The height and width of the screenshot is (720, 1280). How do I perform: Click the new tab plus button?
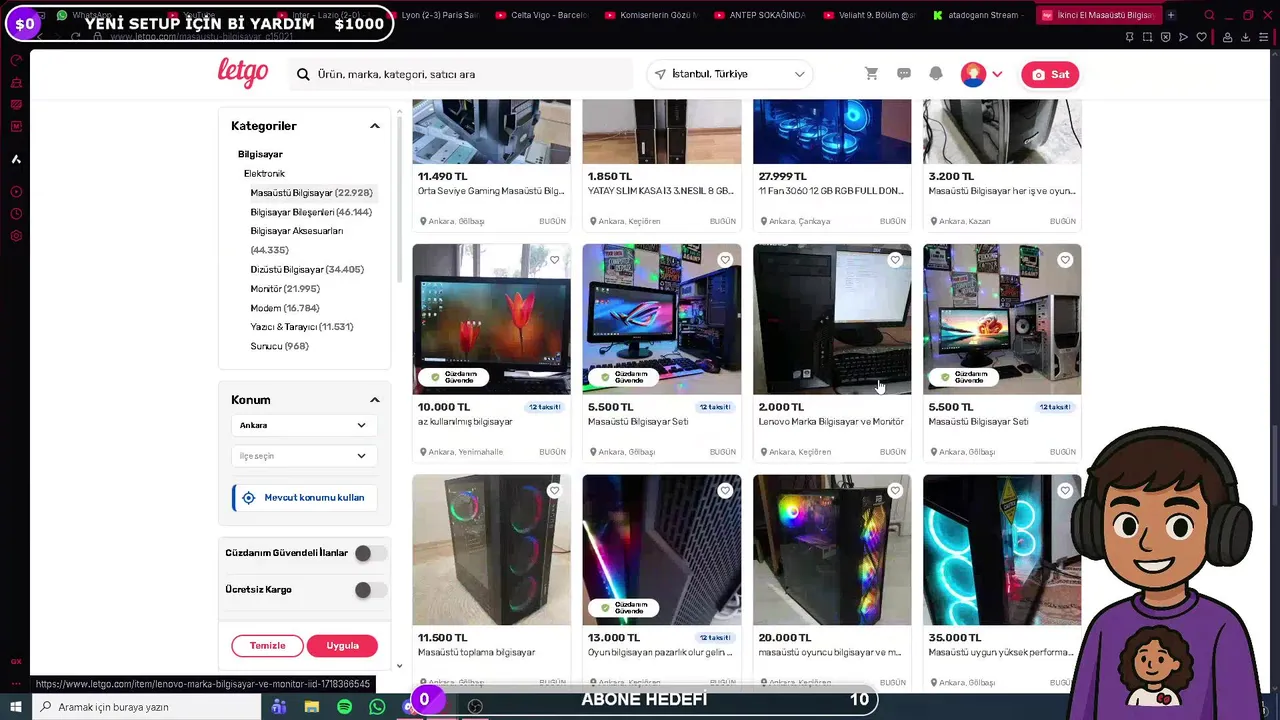(x=1171, y=15)
